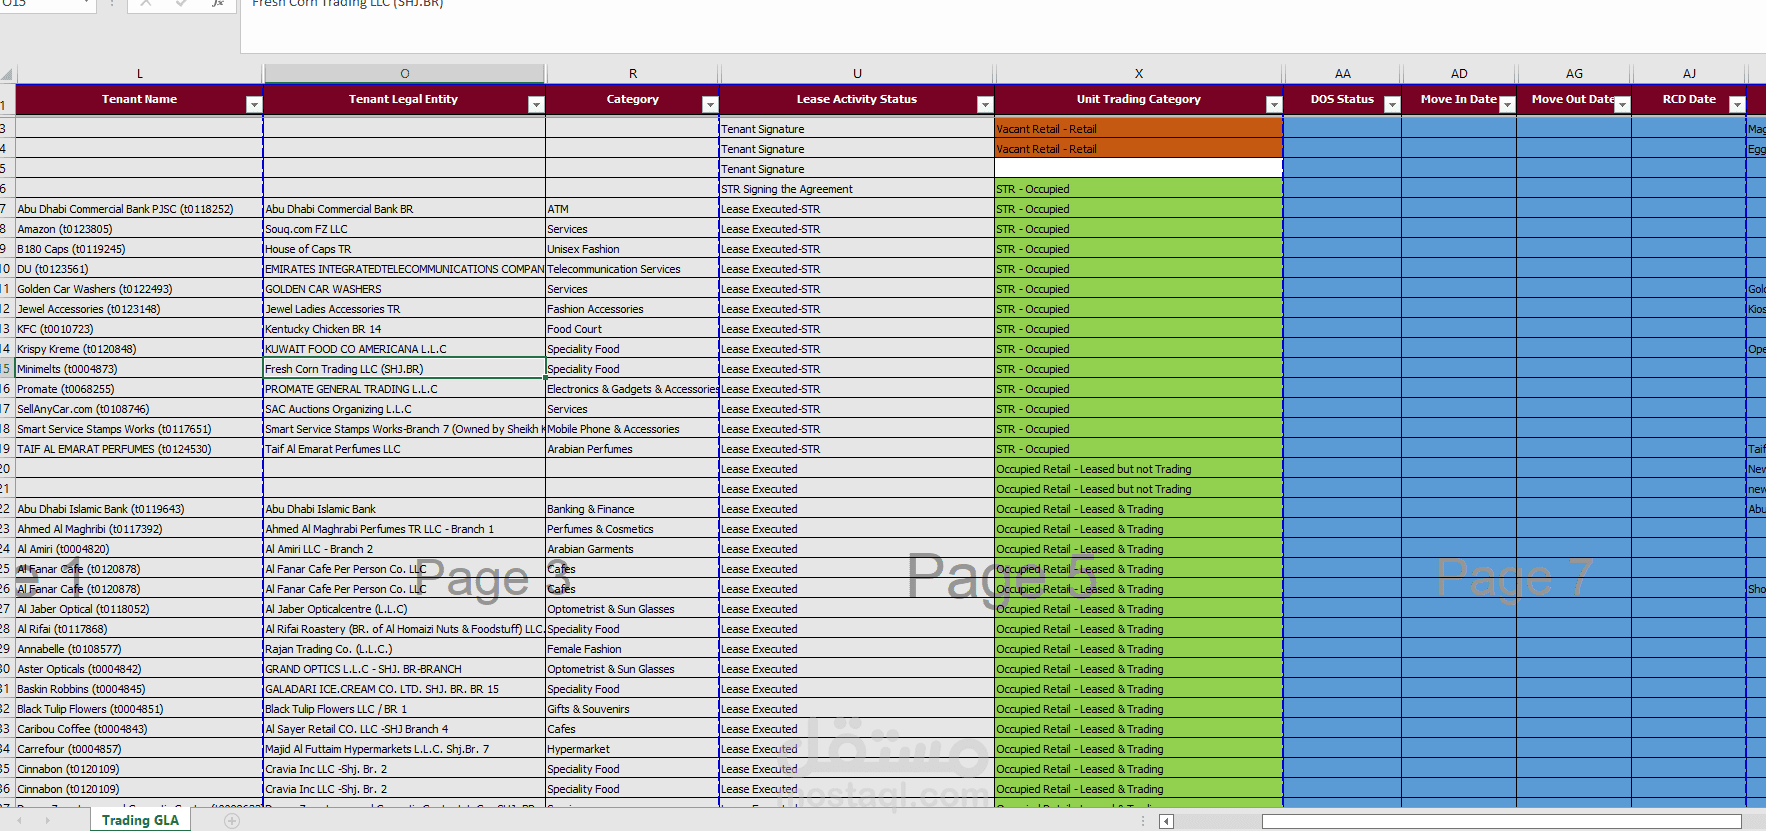Select the Jewel Accessories (t0123148) cell
Screen dimensions: 1766x831
point(140,309)
